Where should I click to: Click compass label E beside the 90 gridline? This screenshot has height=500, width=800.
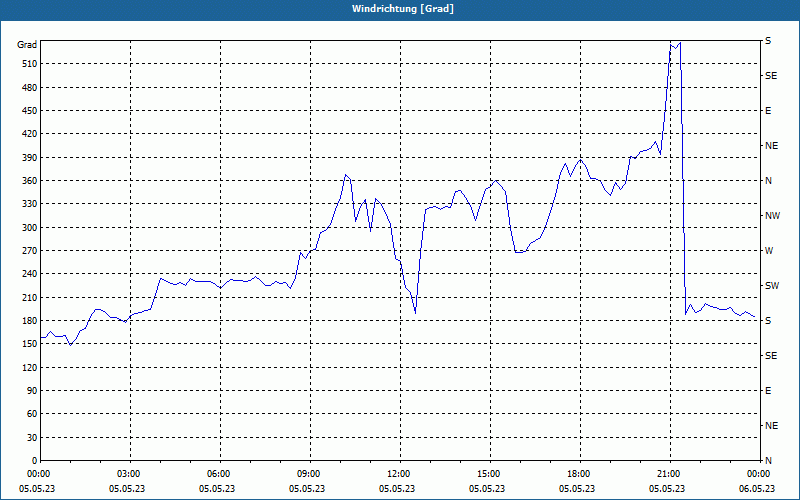768,391
